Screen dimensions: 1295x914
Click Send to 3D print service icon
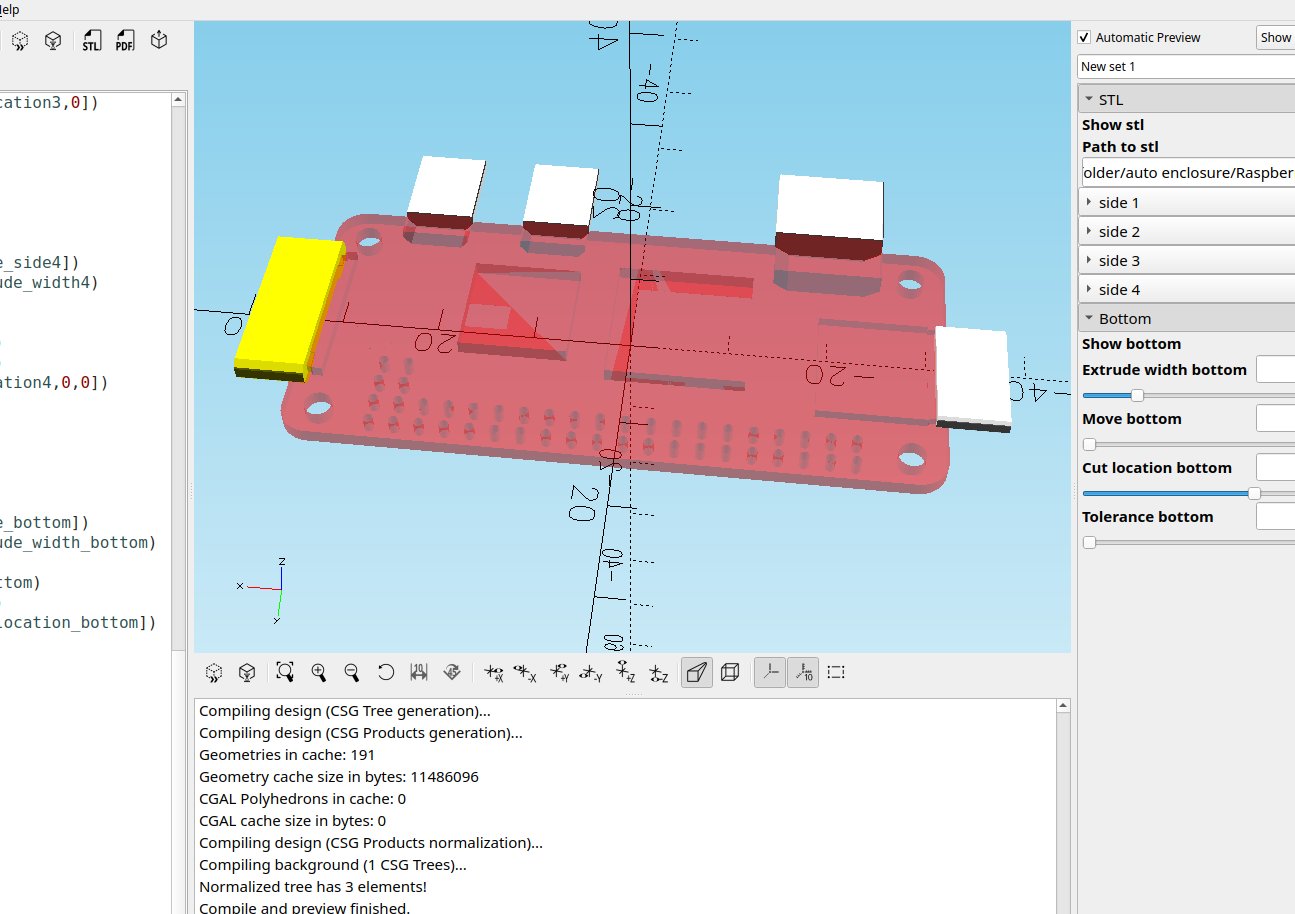(158, 40)
